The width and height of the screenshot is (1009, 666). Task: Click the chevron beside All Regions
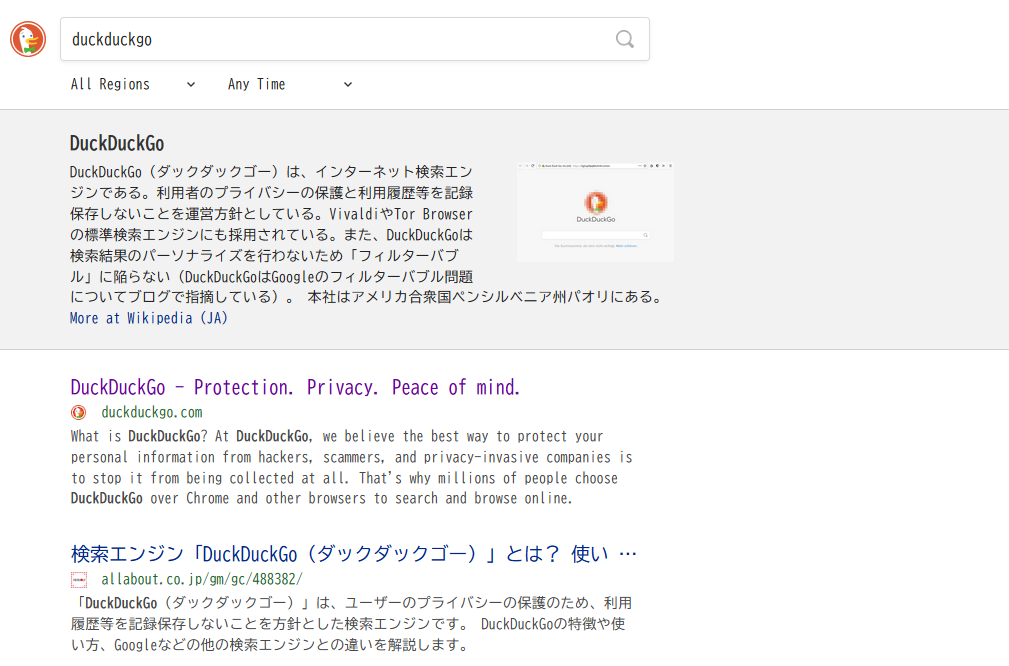coord(191,85)
